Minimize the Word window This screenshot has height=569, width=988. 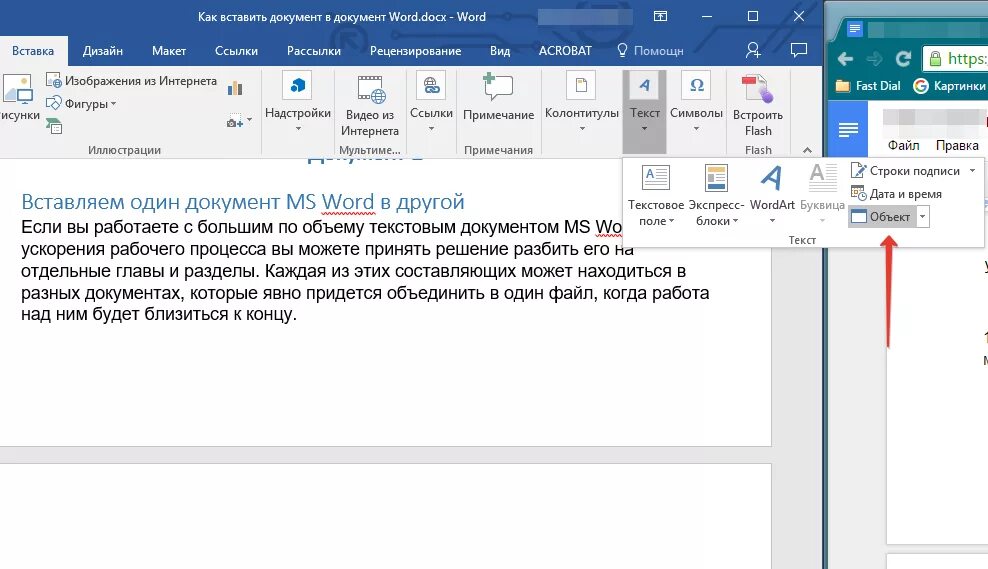tap(707, 16)
